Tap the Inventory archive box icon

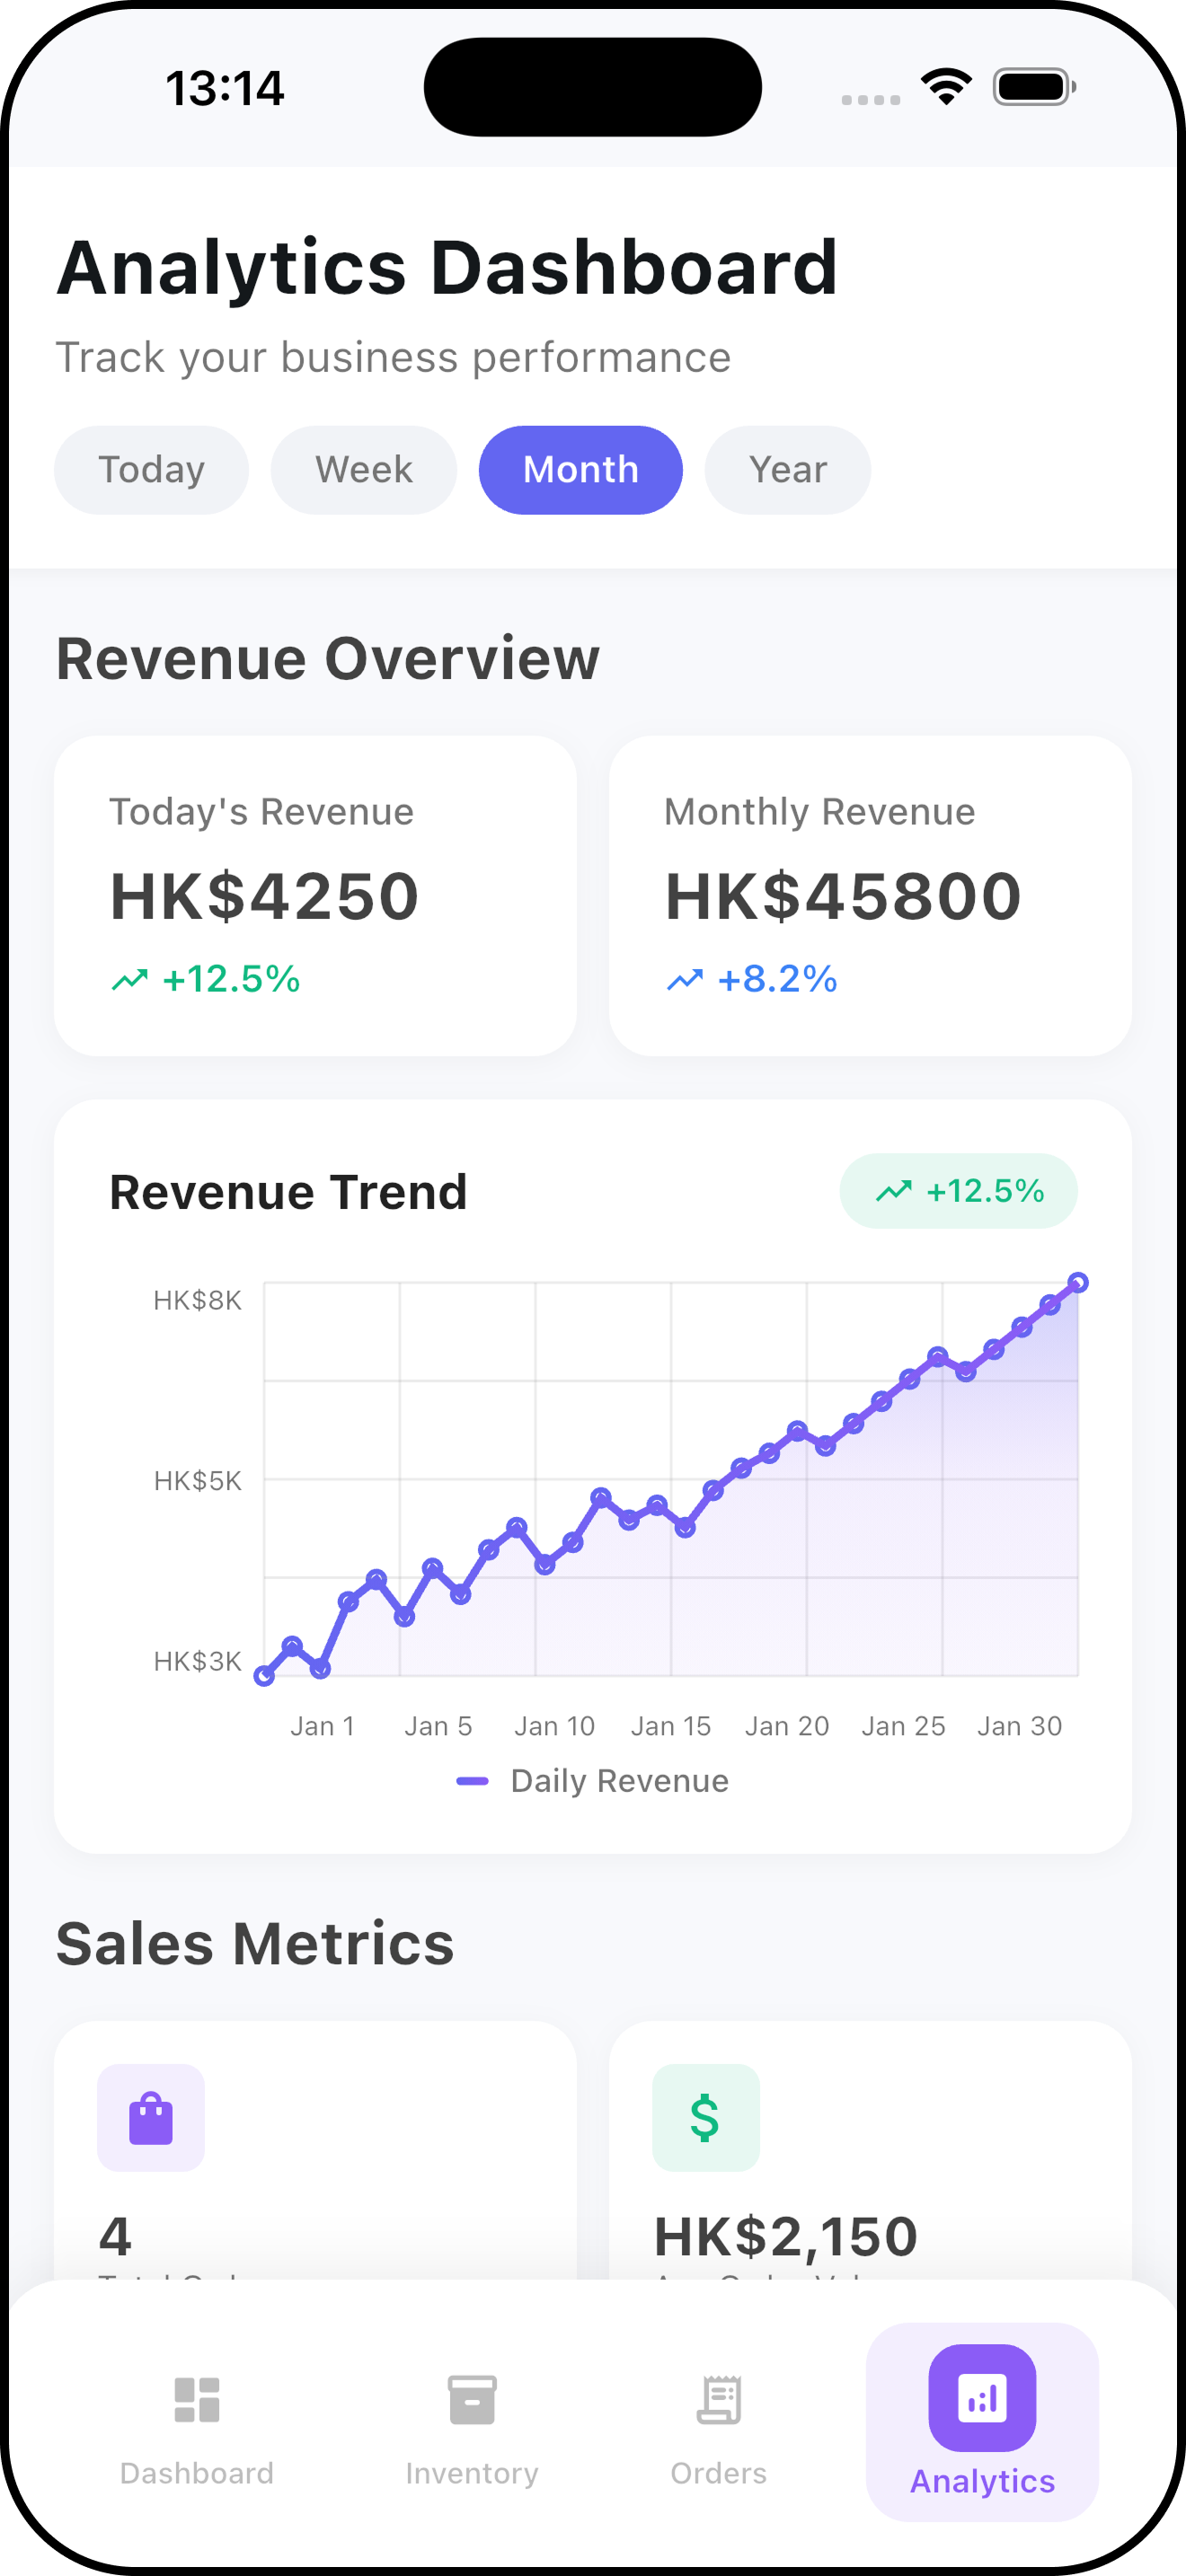472,2400
